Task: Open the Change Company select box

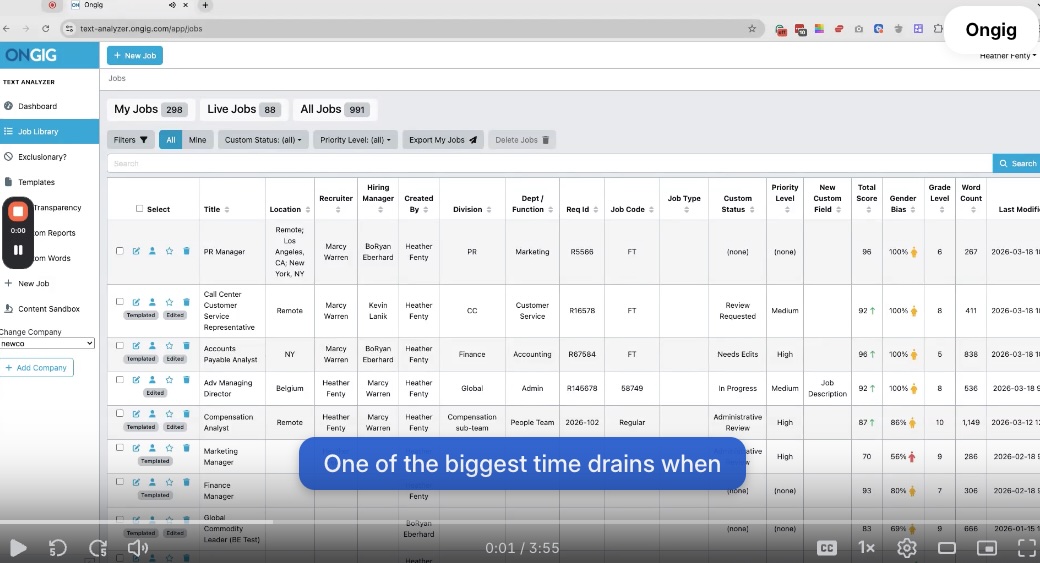Action: point(48,343)
